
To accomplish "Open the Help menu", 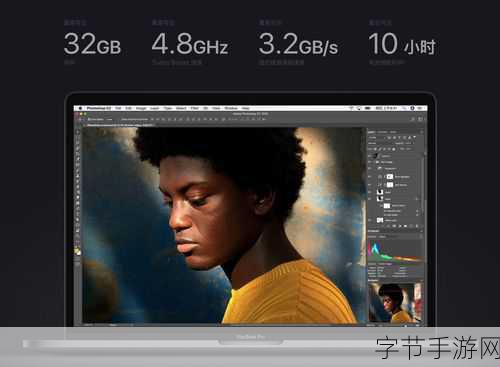I will pyautogui.click(x=246, y=108).
